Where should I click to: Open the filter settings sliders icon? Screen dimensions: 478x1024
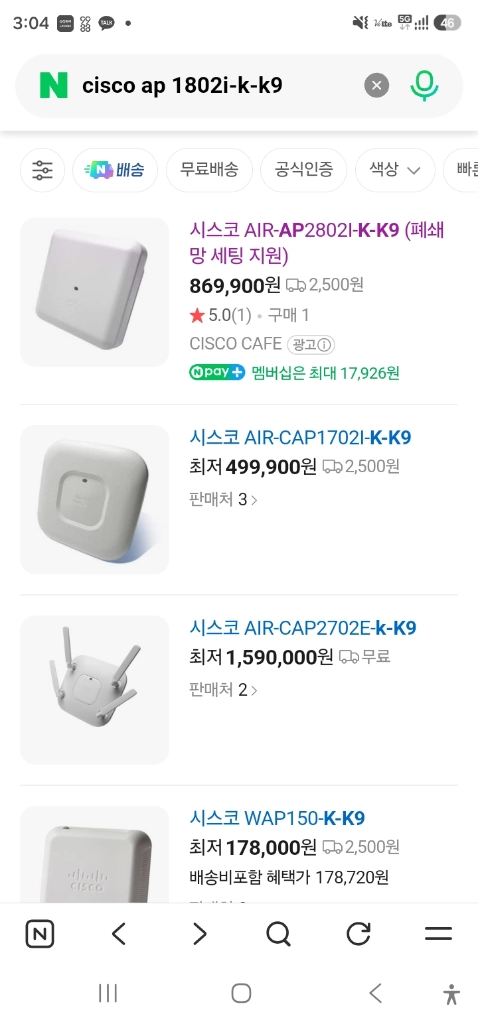tap(42, 170)
